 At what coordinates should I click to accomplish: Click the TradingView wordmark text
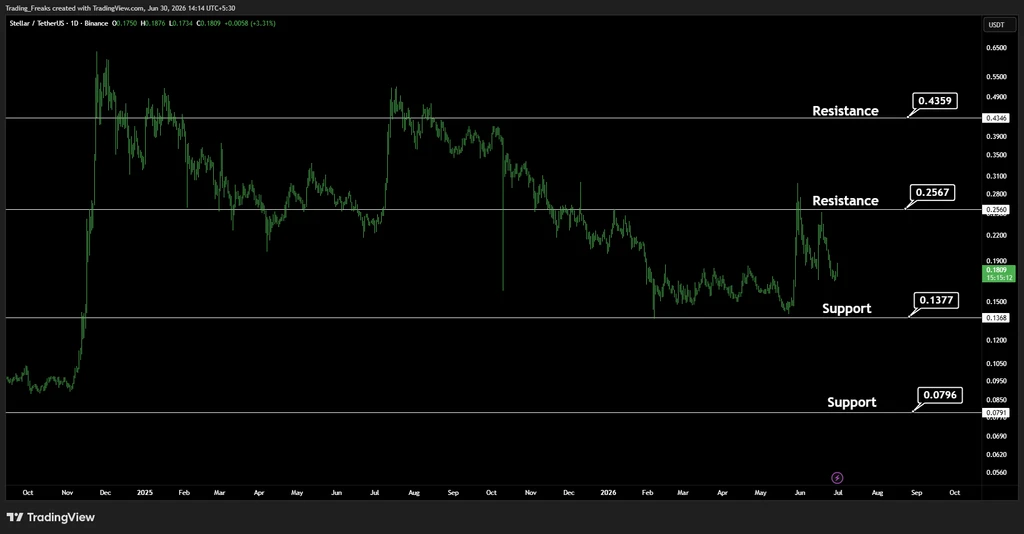pyautogui.click(x=61, y=518)
